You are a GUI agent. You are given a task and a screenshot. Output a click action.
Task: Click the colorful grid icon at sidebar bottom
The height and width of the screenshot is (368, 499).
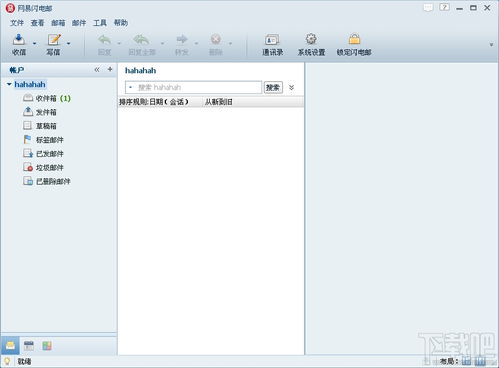click(47, 346)
